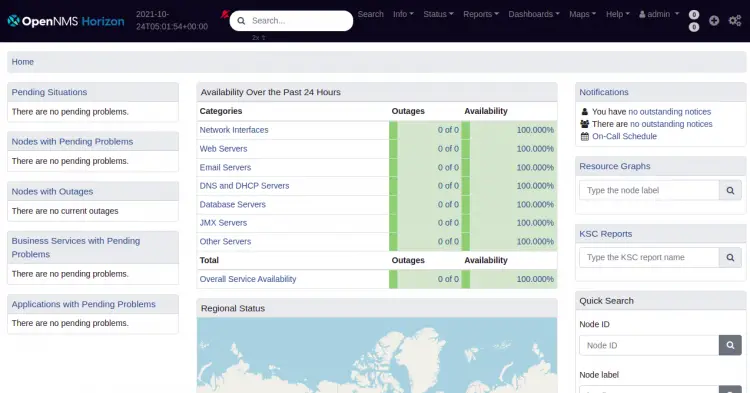Viewport: 750px width, 393px height.
Task: Click 'no outstanding notices' for you
Action: pyautogui.click(x=670, y=111)
